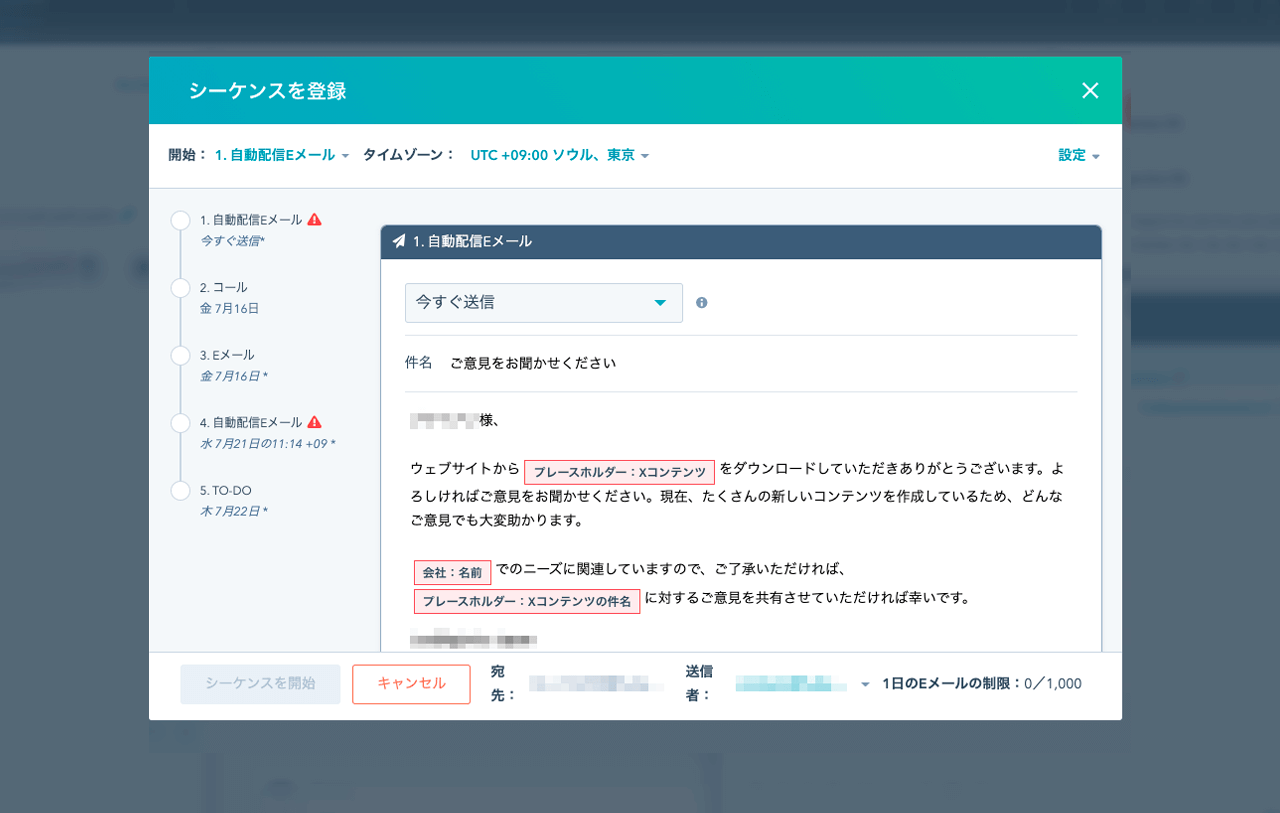Open step 1. 自動配信Eメール in sidebar
The height and width of the screenshot is (813, 1280).
pyautogui.click(x=250, y=219)
